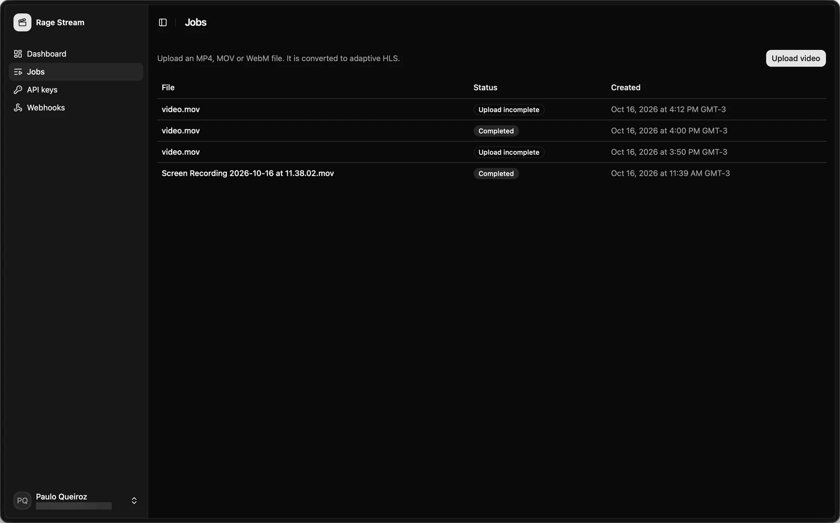
Task: Open Screen Recording 2026-10-16 at 11.38.02.mov job
Action: pos(248,174)
